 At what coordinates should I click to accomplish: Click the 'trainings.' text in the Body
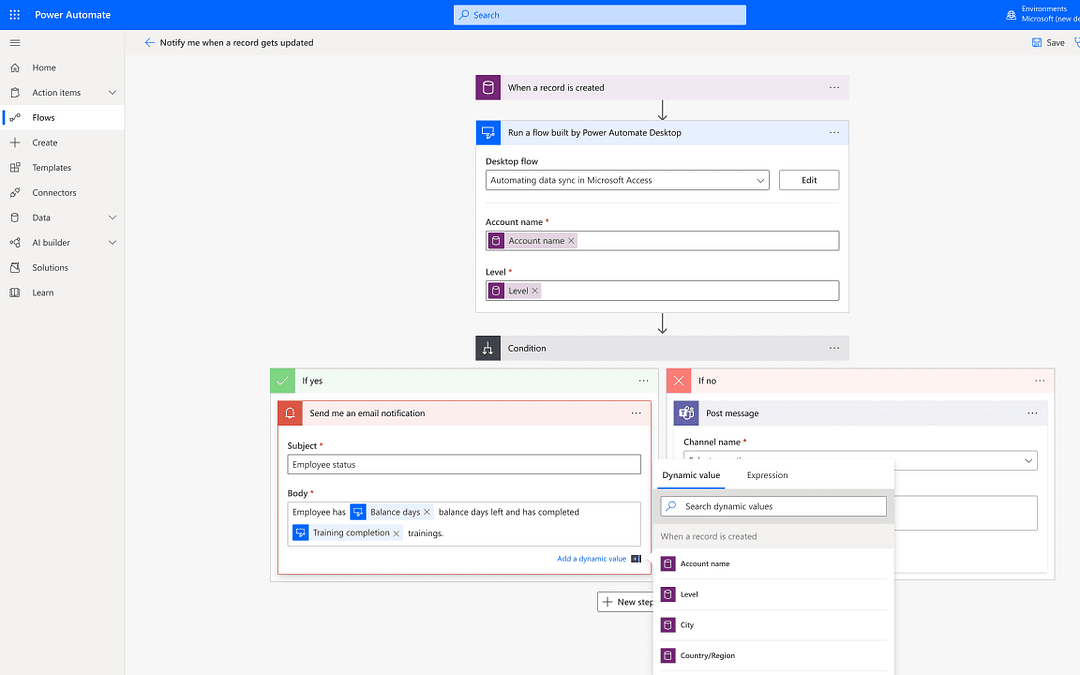point(426,533)
